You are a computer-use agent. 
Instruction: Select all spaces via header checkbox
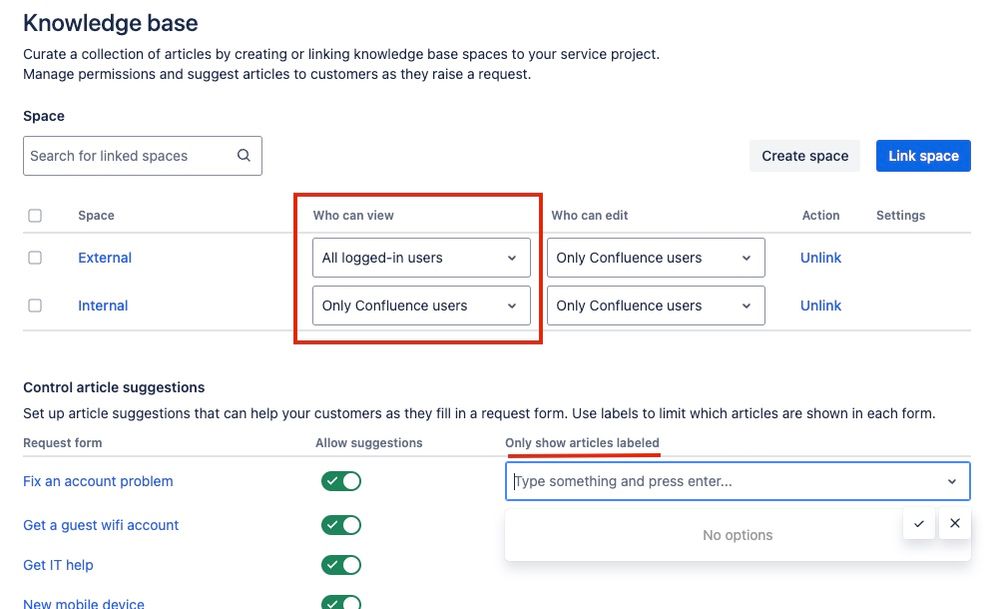pyautogui.click(x=35, y=216)
